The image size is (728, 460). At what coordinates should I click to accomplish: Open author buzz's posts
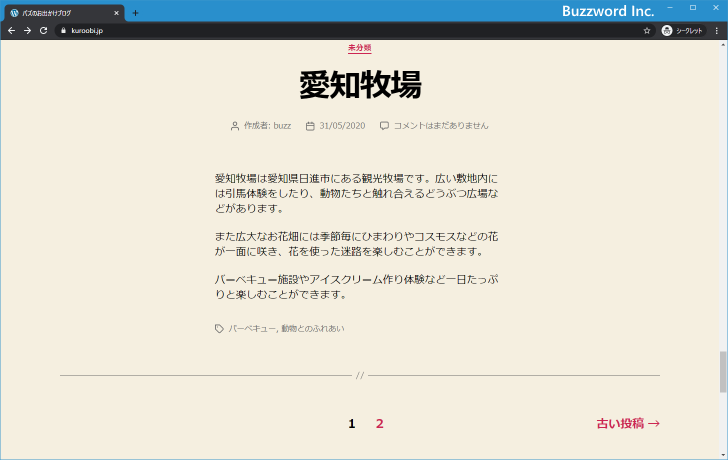pos(282,126)
